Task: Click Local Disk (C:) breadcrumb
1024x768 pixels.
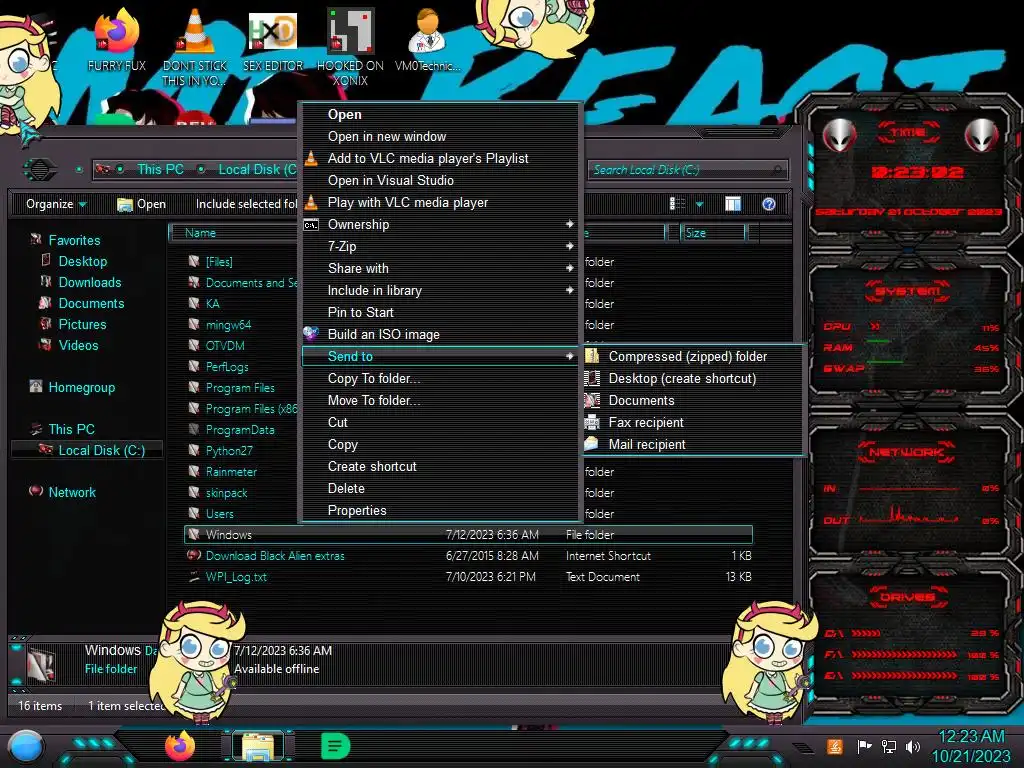Action: tap(257, 169)
